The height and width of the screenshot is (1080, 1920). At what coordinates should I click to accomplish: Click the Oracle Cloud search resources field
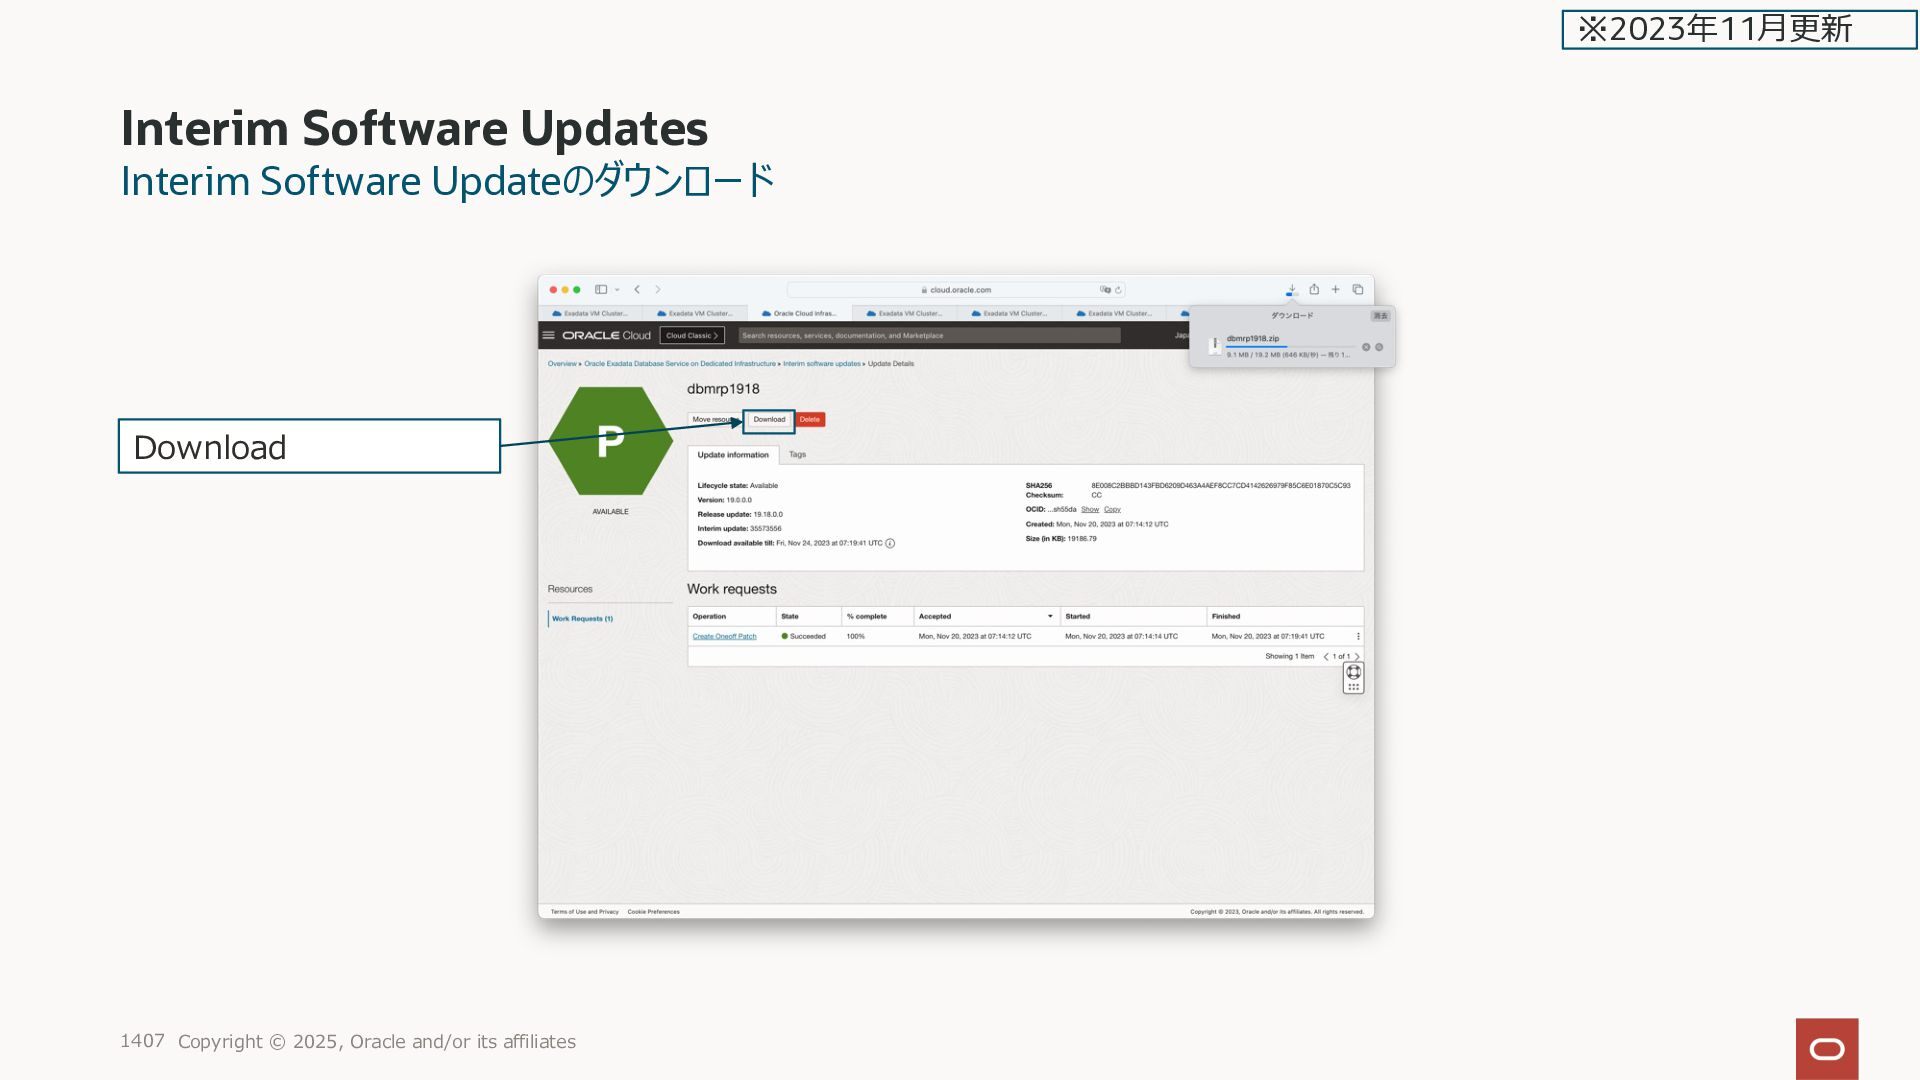point(929,336)
